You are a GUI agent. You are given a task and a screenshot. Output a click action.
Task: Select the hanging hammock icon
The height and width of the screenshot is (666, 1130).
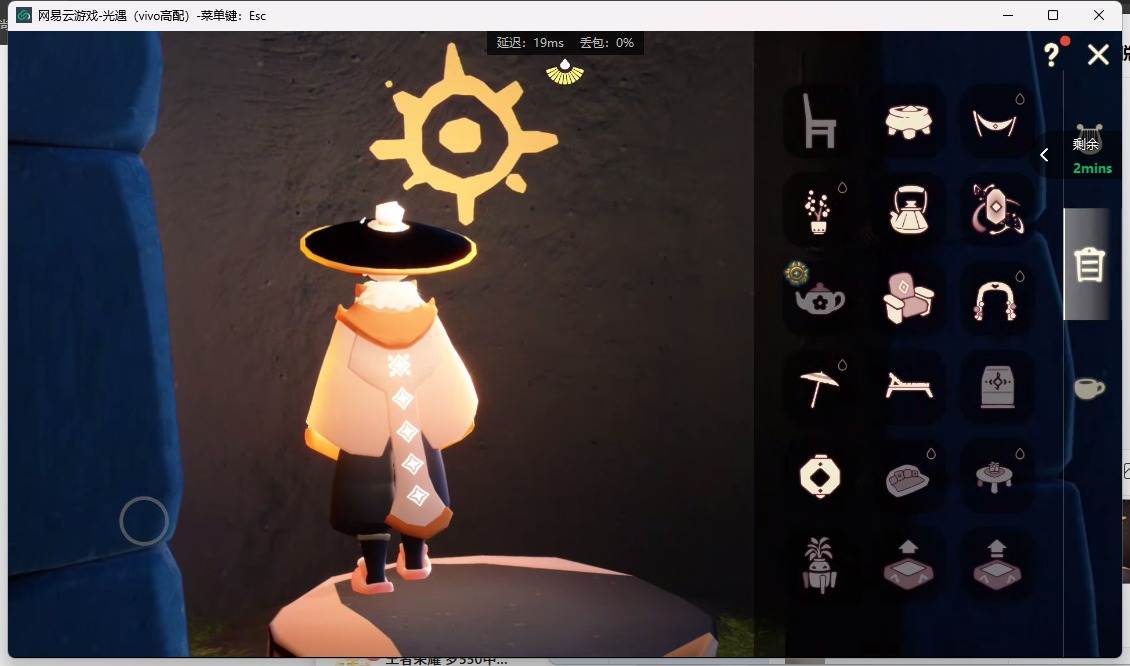pyautogui.click(x=995, y=123)
